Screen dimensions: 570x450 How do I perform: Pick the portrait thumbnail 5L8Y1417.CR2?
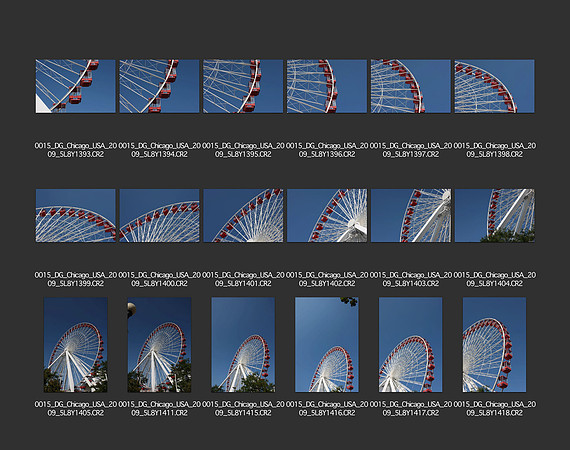pyautogui.click(x=411, y=345)
